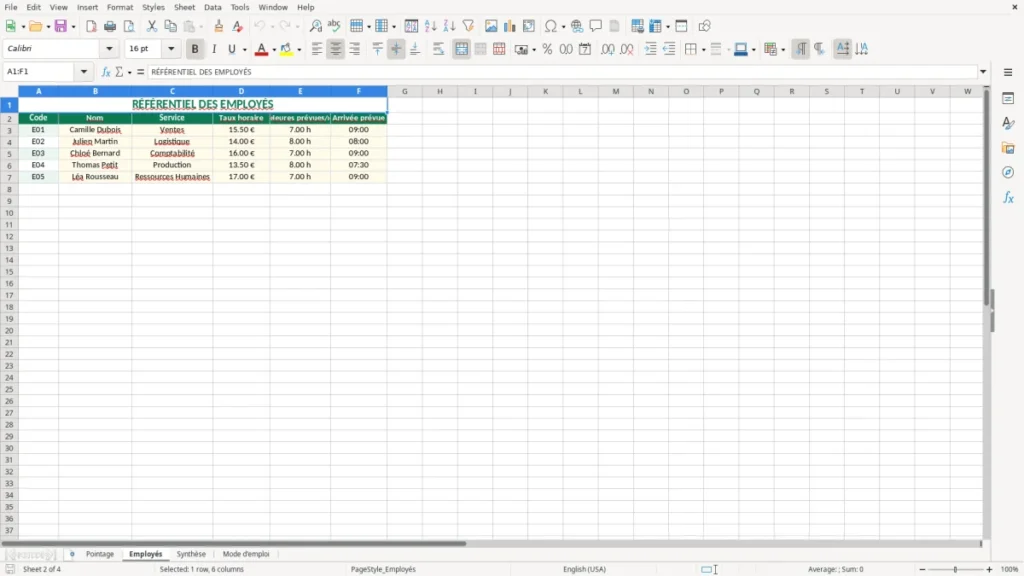Toggle Center Horizontally alignment
The height and width of the screenshot is (576, 1024).
(x=336, y=49)
